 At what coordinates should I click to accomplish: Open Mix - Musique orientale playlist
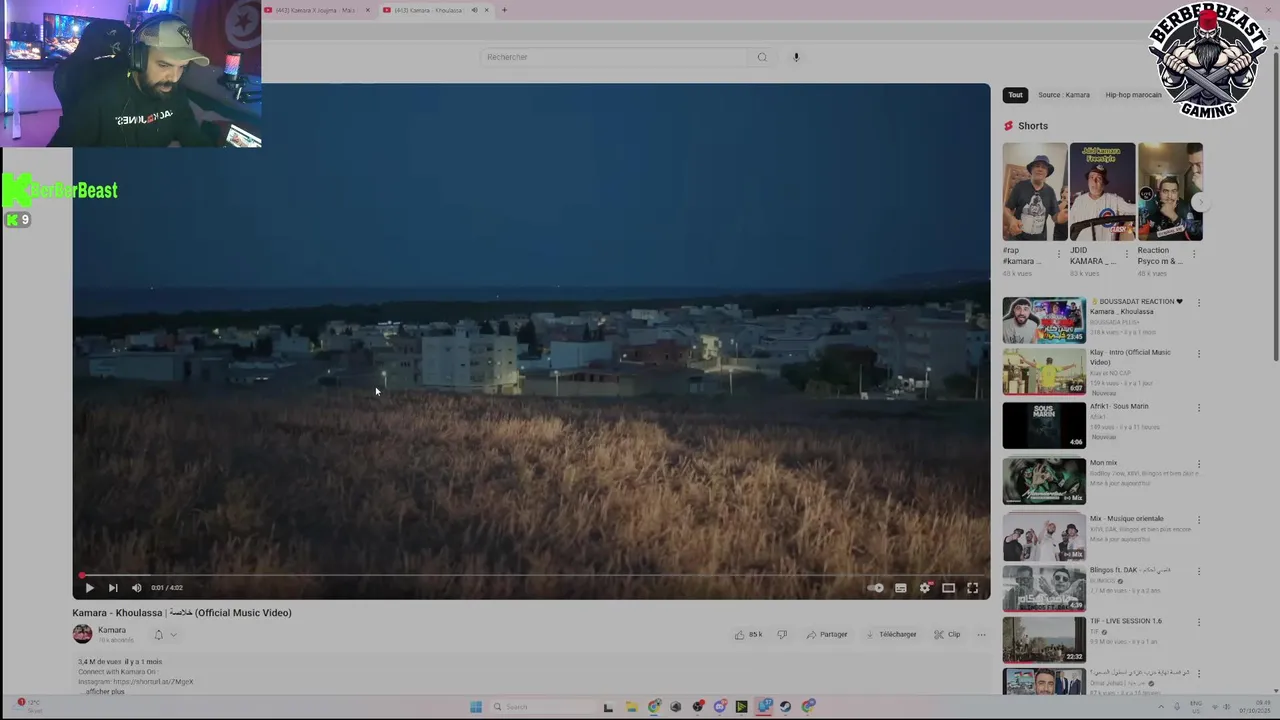coord(1044,537)
